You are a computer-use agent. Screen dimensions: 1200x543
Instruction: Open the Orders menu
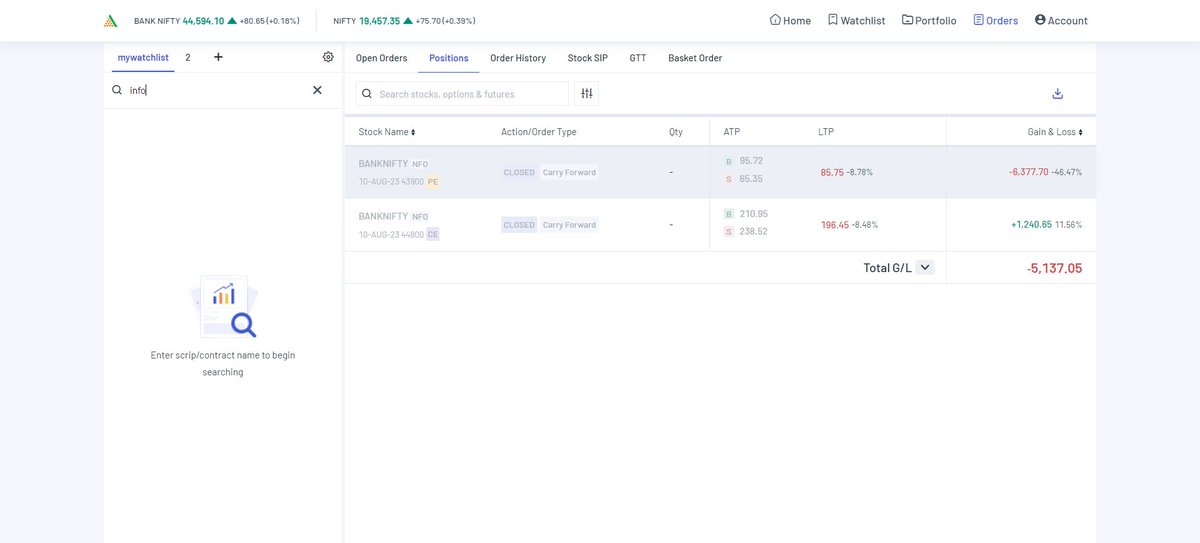(x=996, y=20)
